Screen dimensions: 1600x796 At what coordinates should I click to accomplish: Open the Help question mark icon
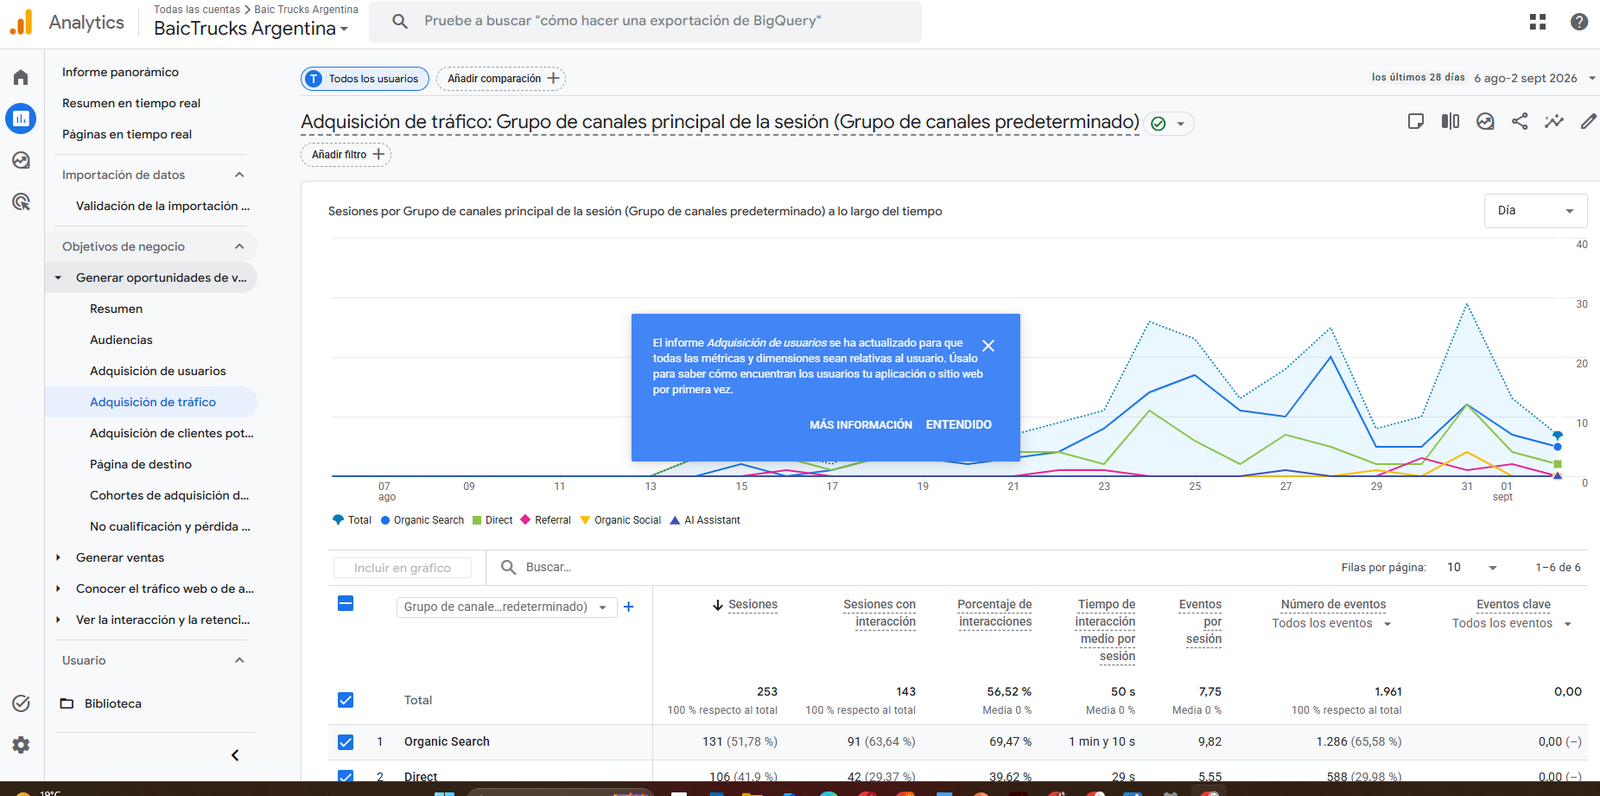click(1579, 21)
